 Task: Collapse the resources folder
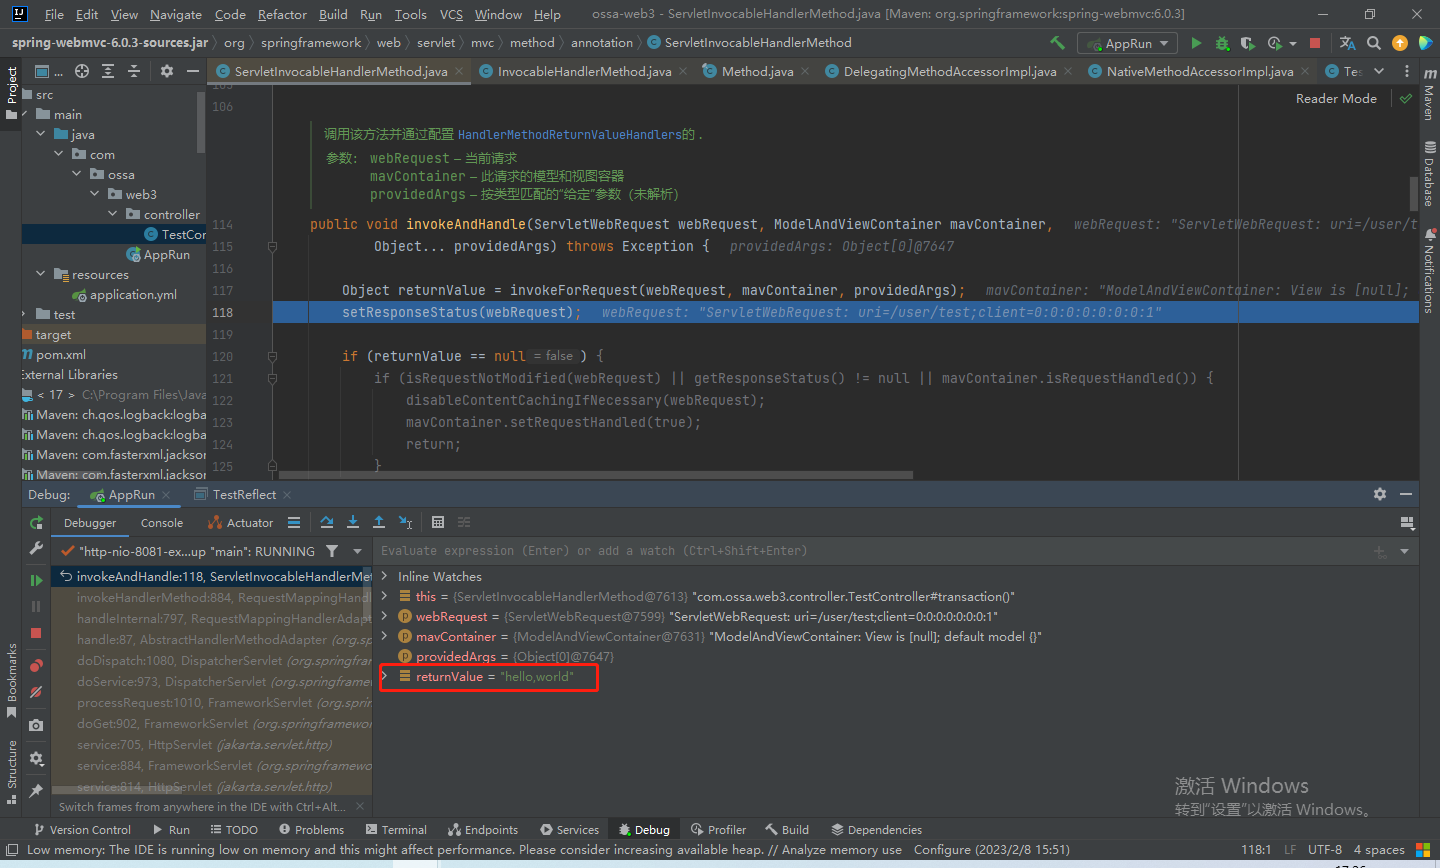(41, 274)
